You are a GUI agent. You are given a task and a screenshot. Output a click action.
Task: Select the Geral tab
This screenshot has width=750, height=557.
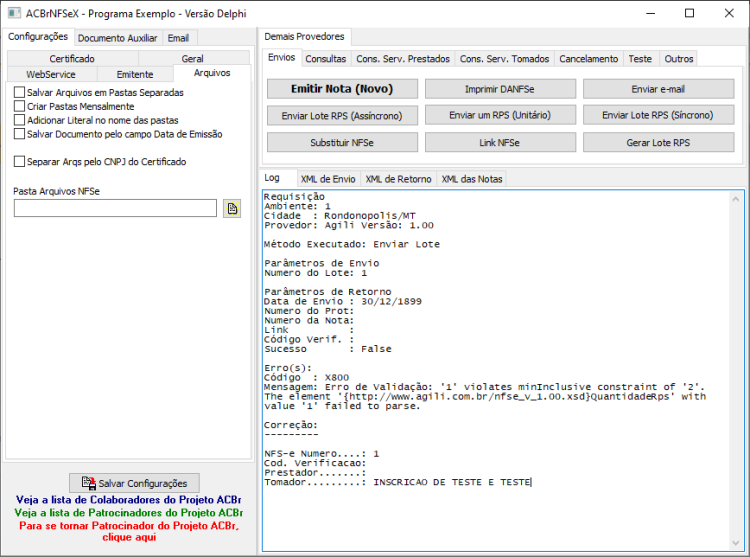pos(193,58)
